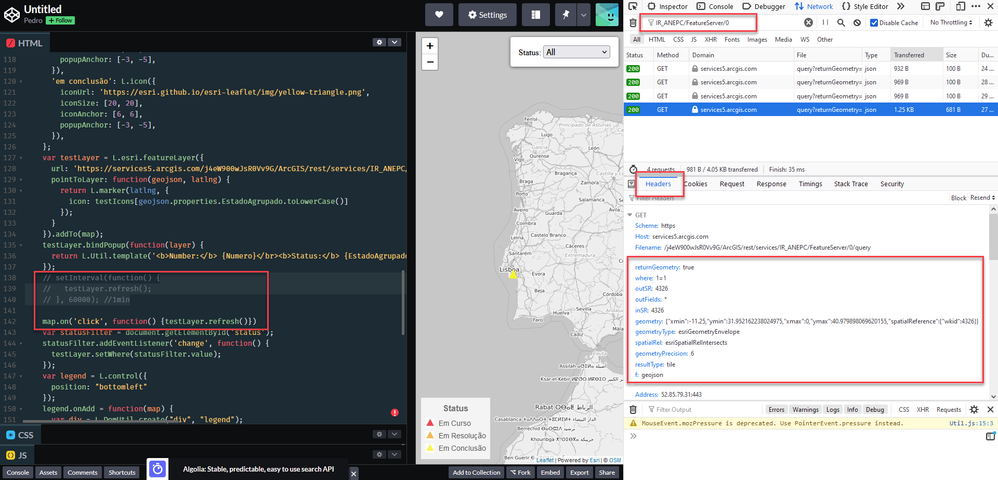The image size is (998, 480).
Task: Open the Status filter dropdown
Action: pos(576,52)
